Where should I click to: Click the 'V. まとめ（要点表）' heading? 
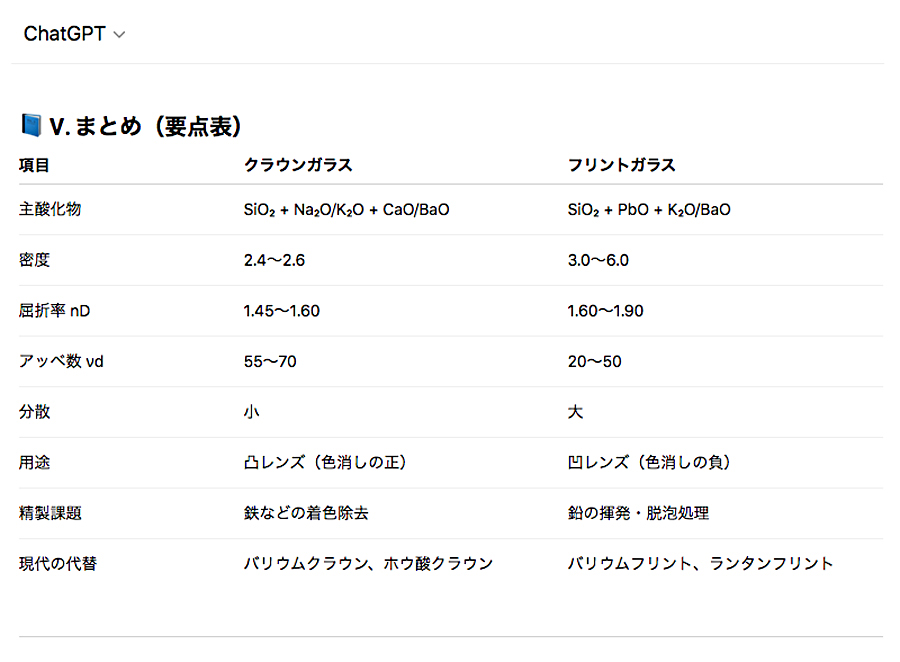point(146,127)
